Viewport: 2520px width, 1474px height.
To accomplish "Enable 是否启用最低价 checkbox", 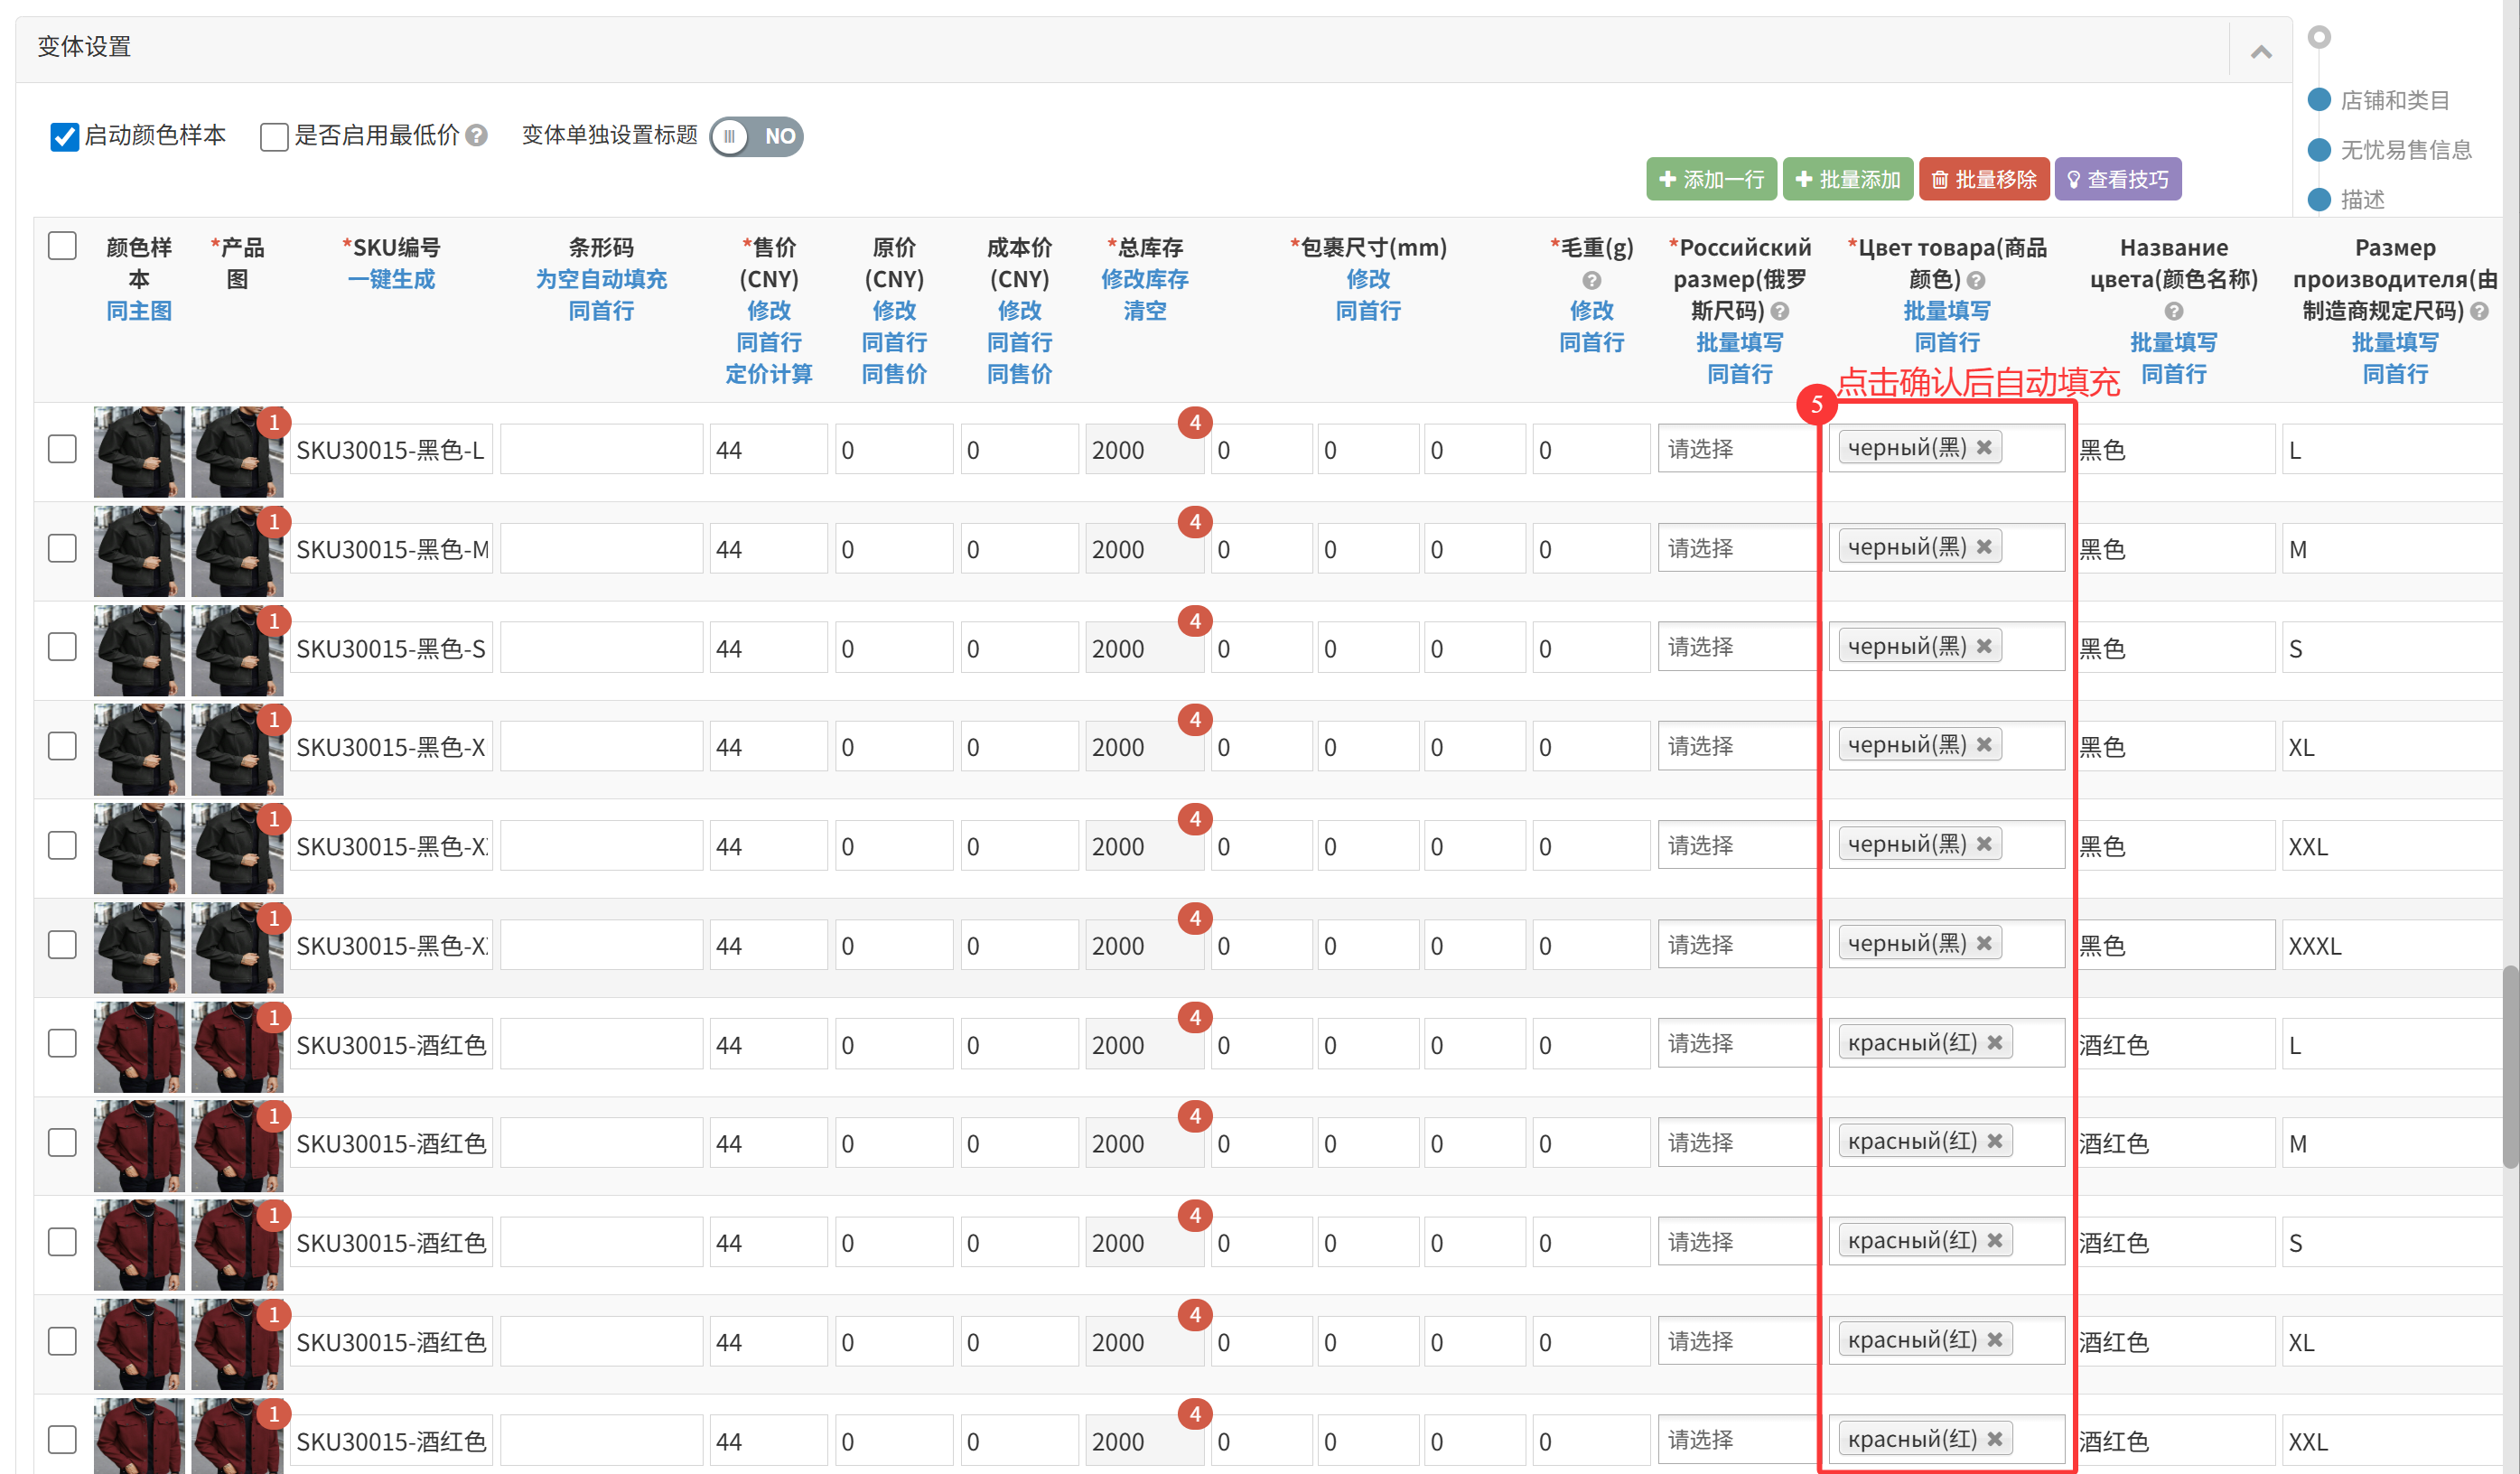I will (x=273, y=136).
